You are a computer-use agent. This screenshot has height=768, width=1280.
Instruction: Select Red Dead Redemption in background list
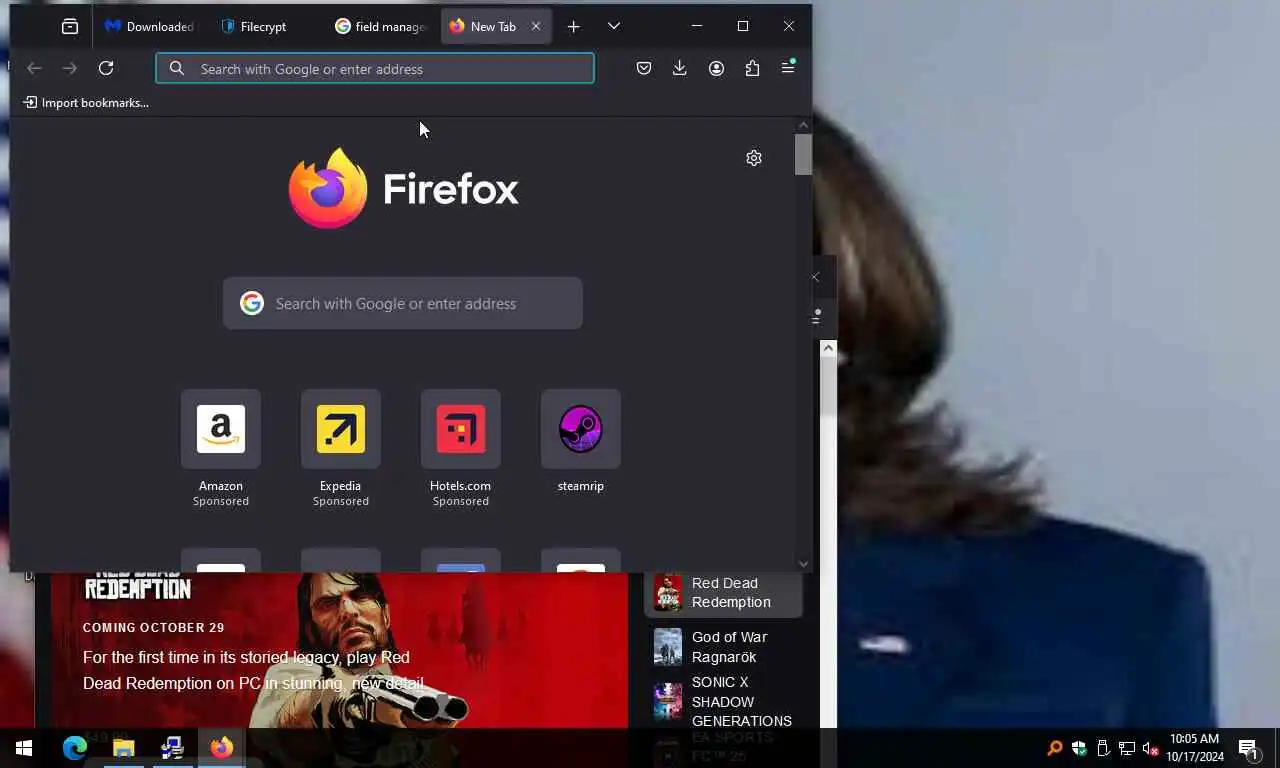[x=724, y=592]
